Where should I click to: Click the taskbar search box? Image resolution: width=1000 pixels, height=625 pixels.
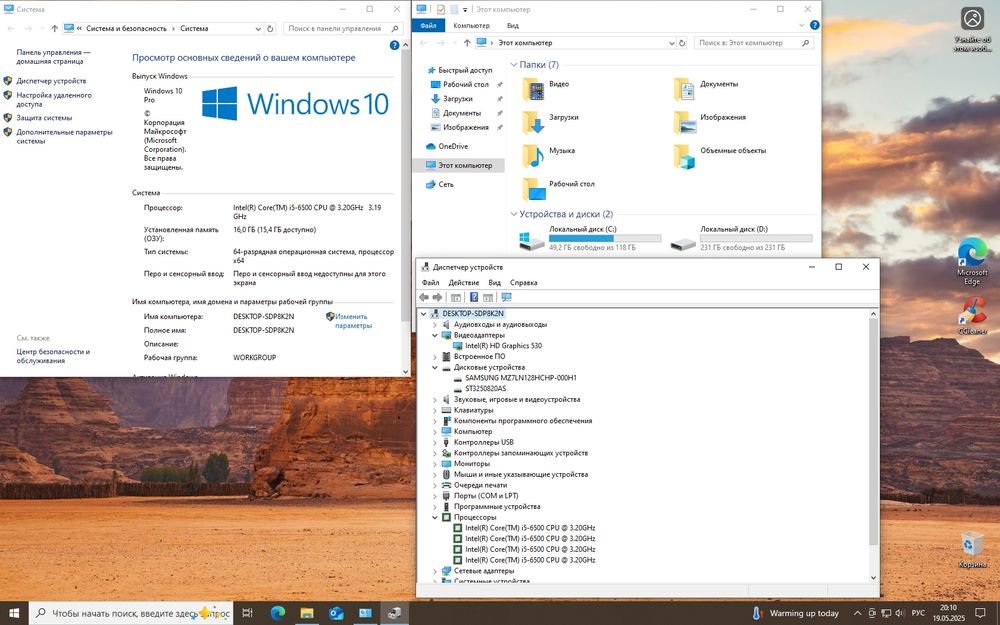pyautogui.click(x=131, y=613)
